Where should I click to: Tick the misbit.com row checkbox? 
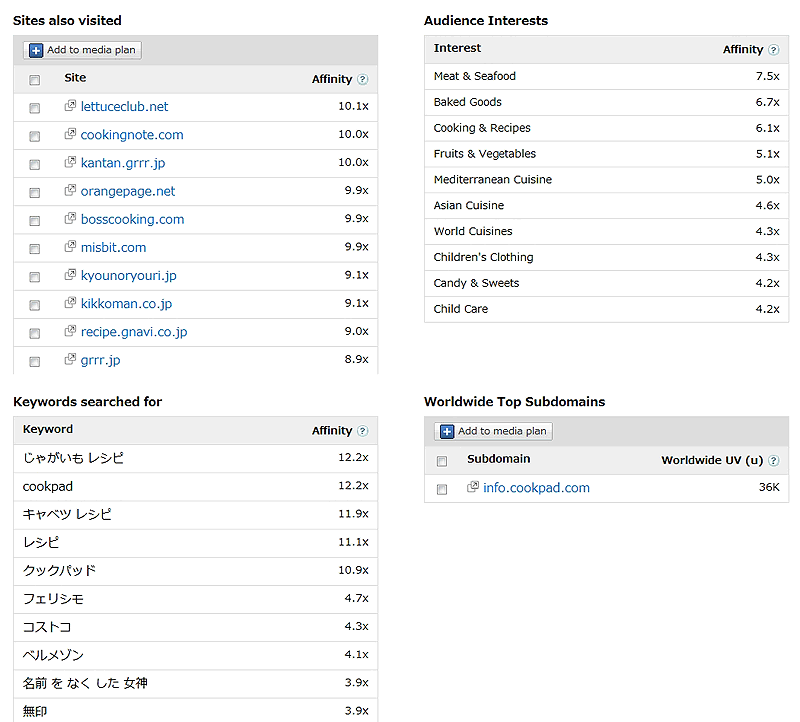[x=35, y=248]
